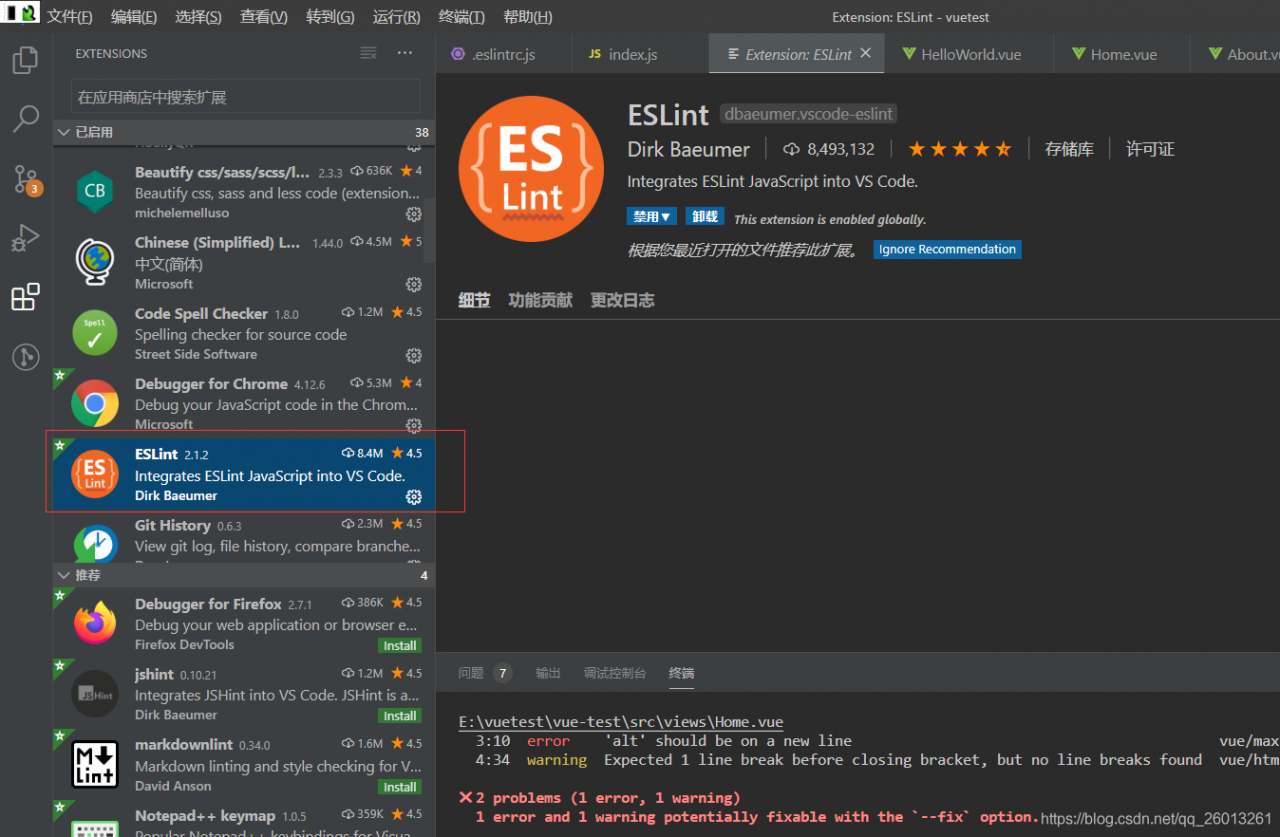Open settings gear for the ESLint extension

point(414,496)
